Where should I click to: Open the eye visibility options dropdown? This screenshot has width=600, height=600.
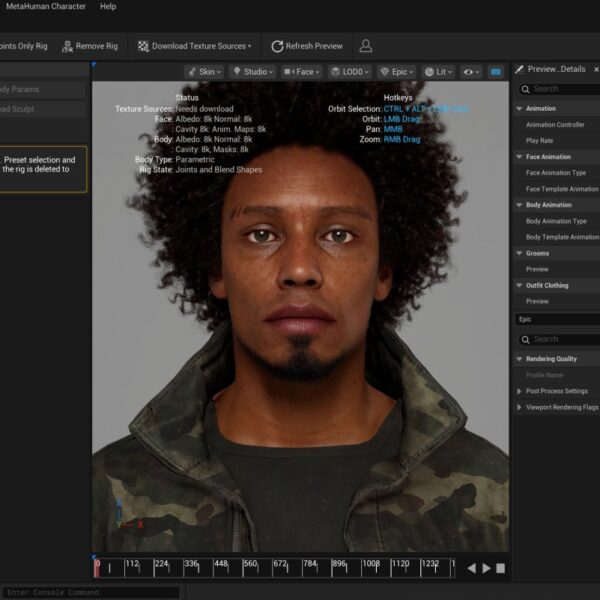pos(471,72)
